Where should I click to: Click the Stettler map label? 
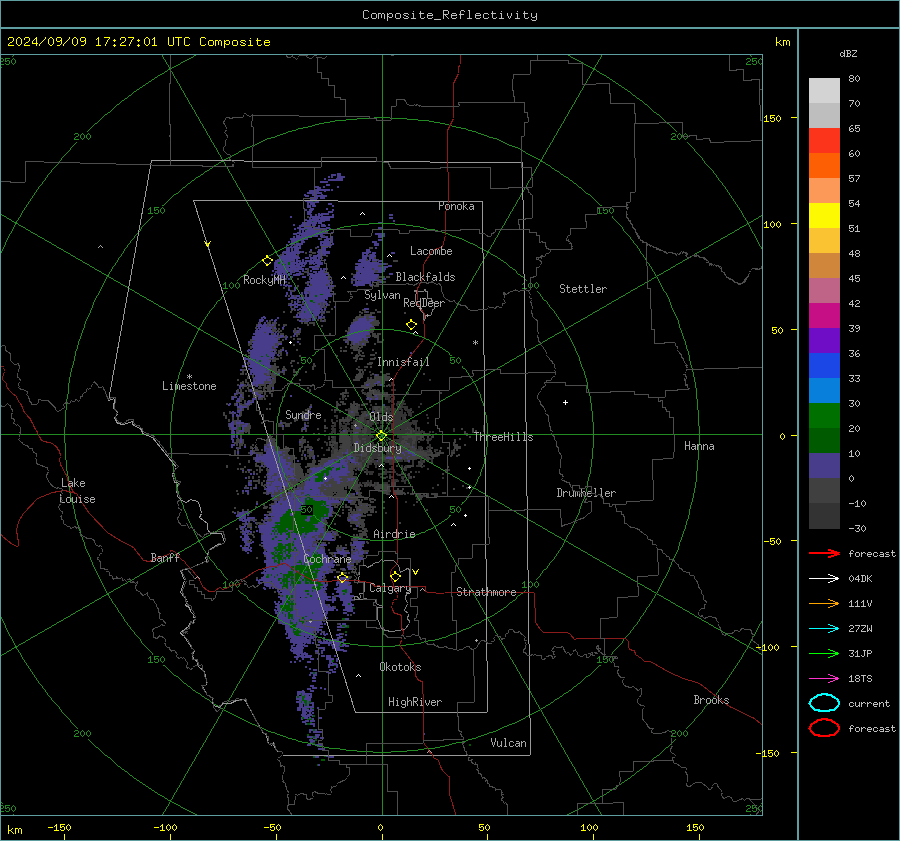click(583, 289)
